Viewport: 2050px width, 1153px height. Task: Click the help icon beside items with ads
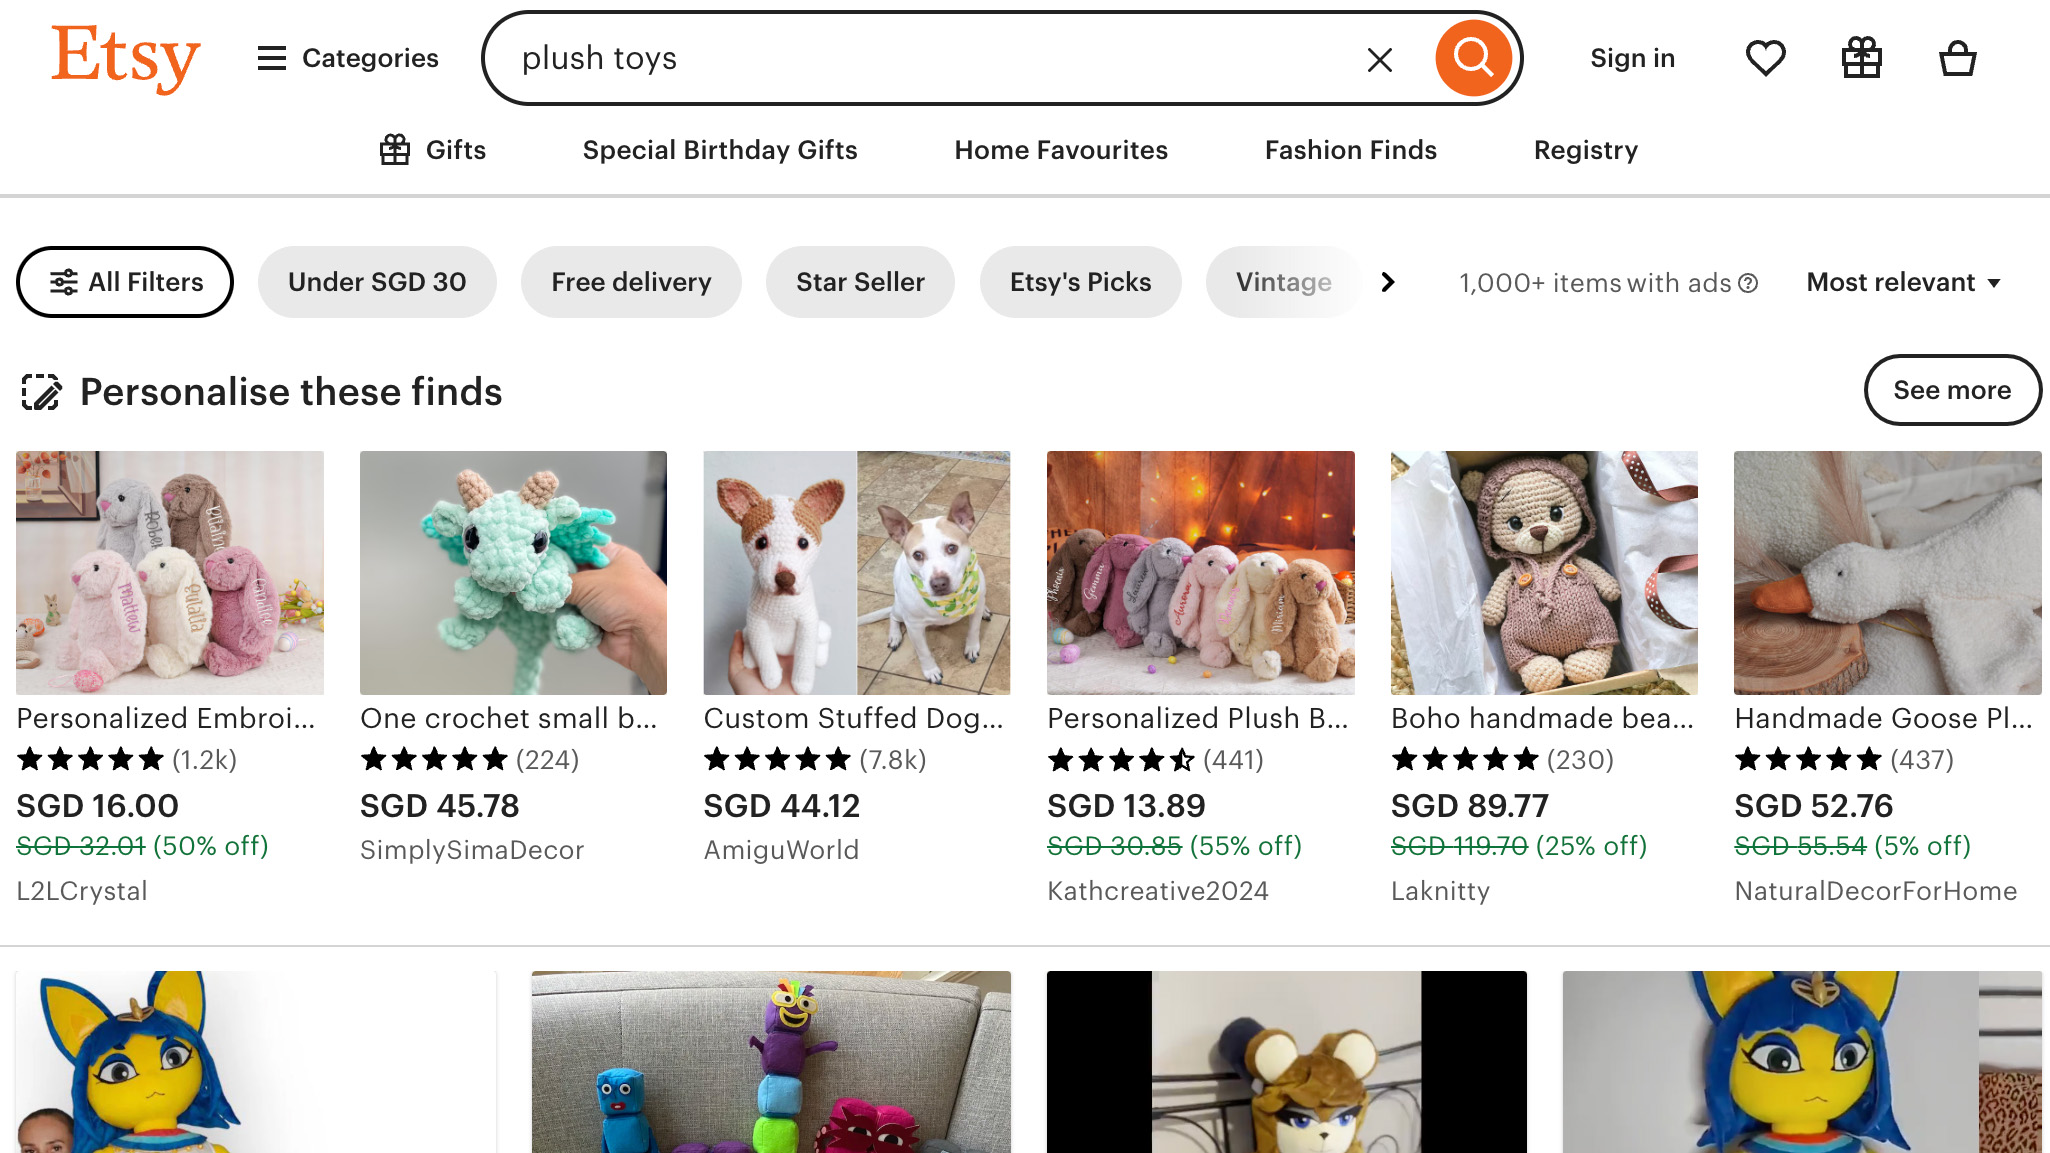(x=1748, y=283)
